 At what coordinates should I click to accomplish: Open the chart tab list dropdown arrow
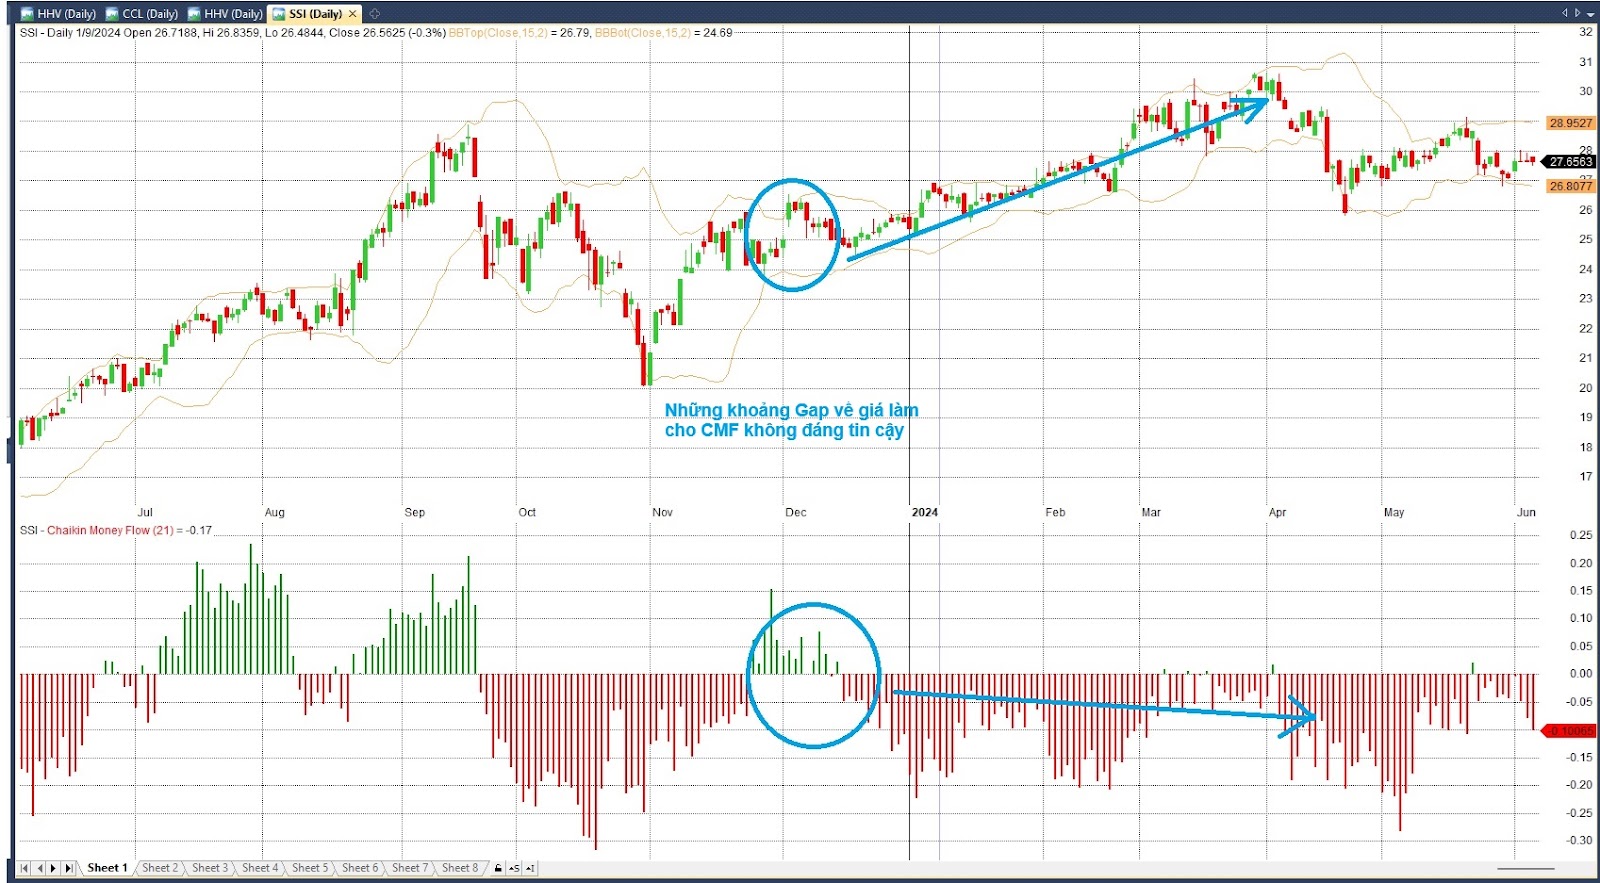click(x=1590, y=13)
